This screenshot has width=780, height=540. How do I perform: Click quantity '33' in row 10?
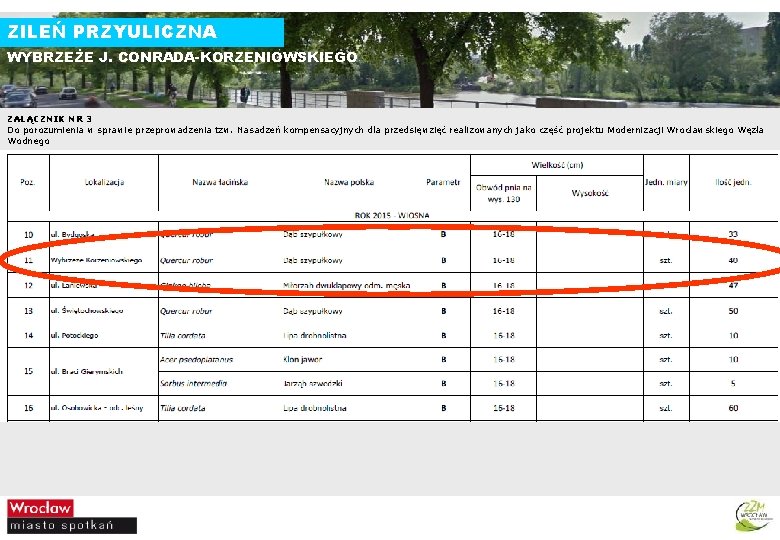[733, 234]
